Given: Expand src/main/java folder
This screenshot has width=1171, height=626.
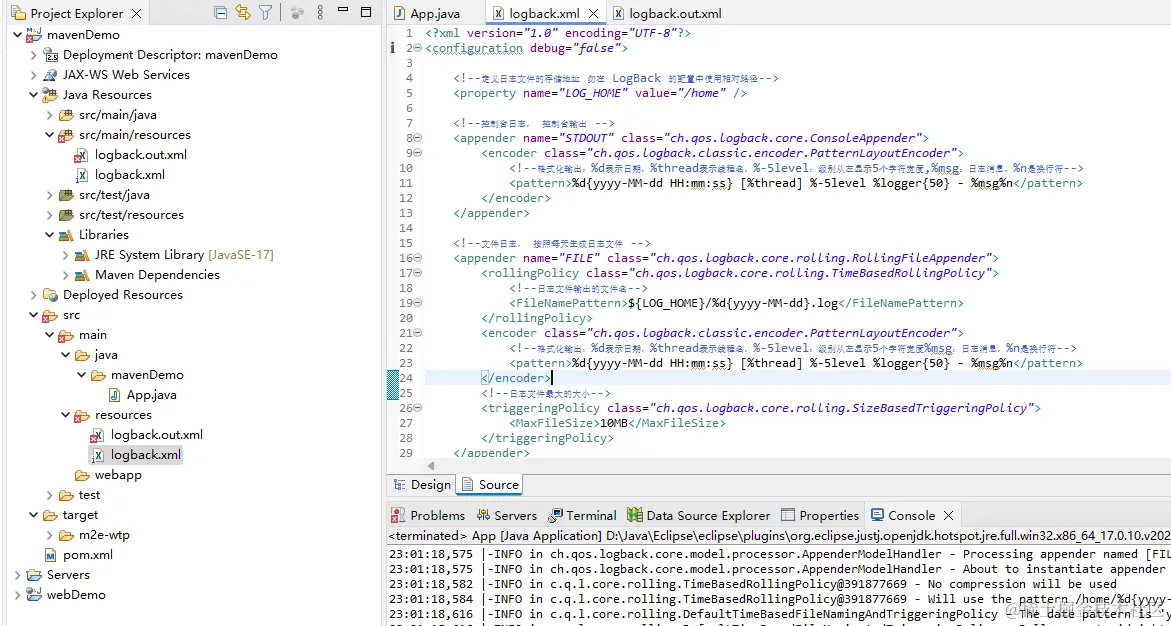Looking at the screenshot, I should click(x=49, y=115).
